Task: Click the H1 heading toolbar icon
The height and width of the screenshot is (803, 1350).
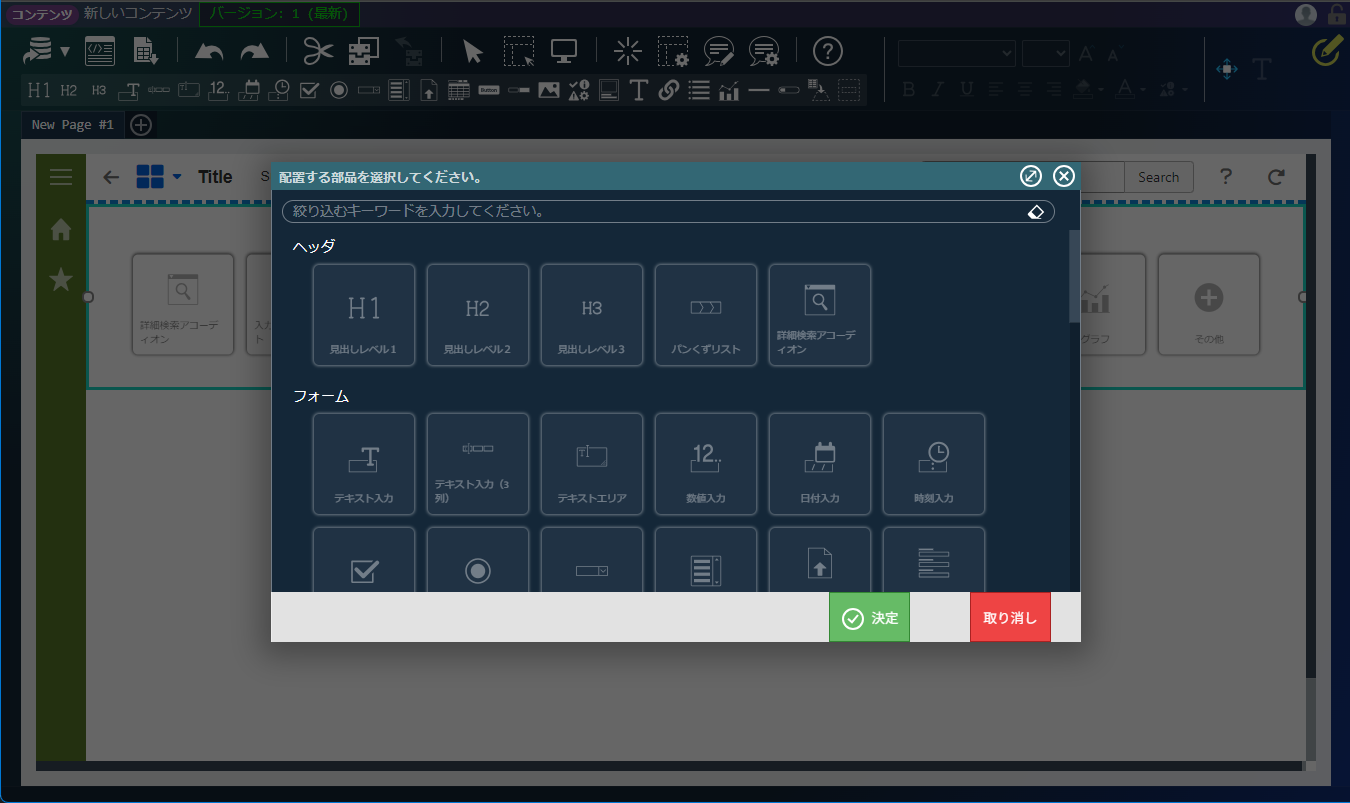Action: click(39, 90)
